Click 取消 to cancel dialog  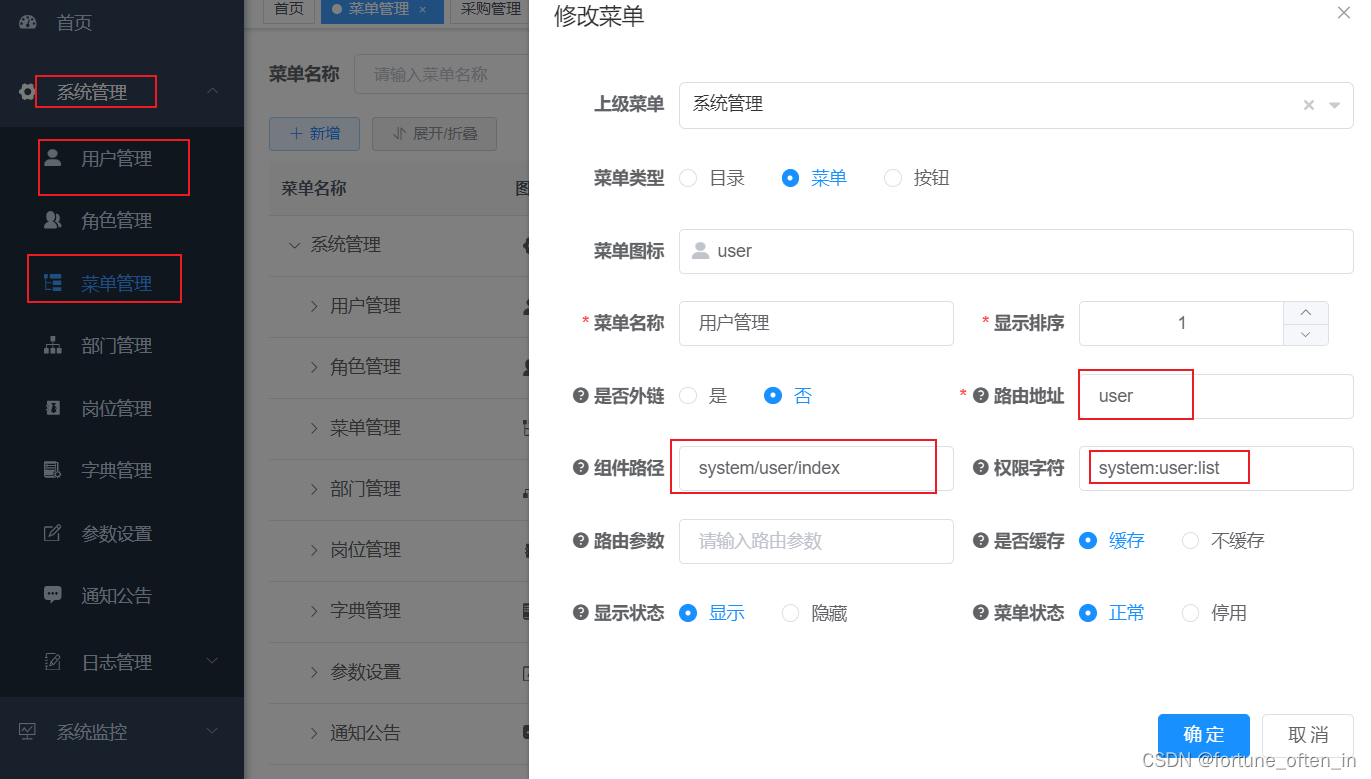pos(1308,735)
